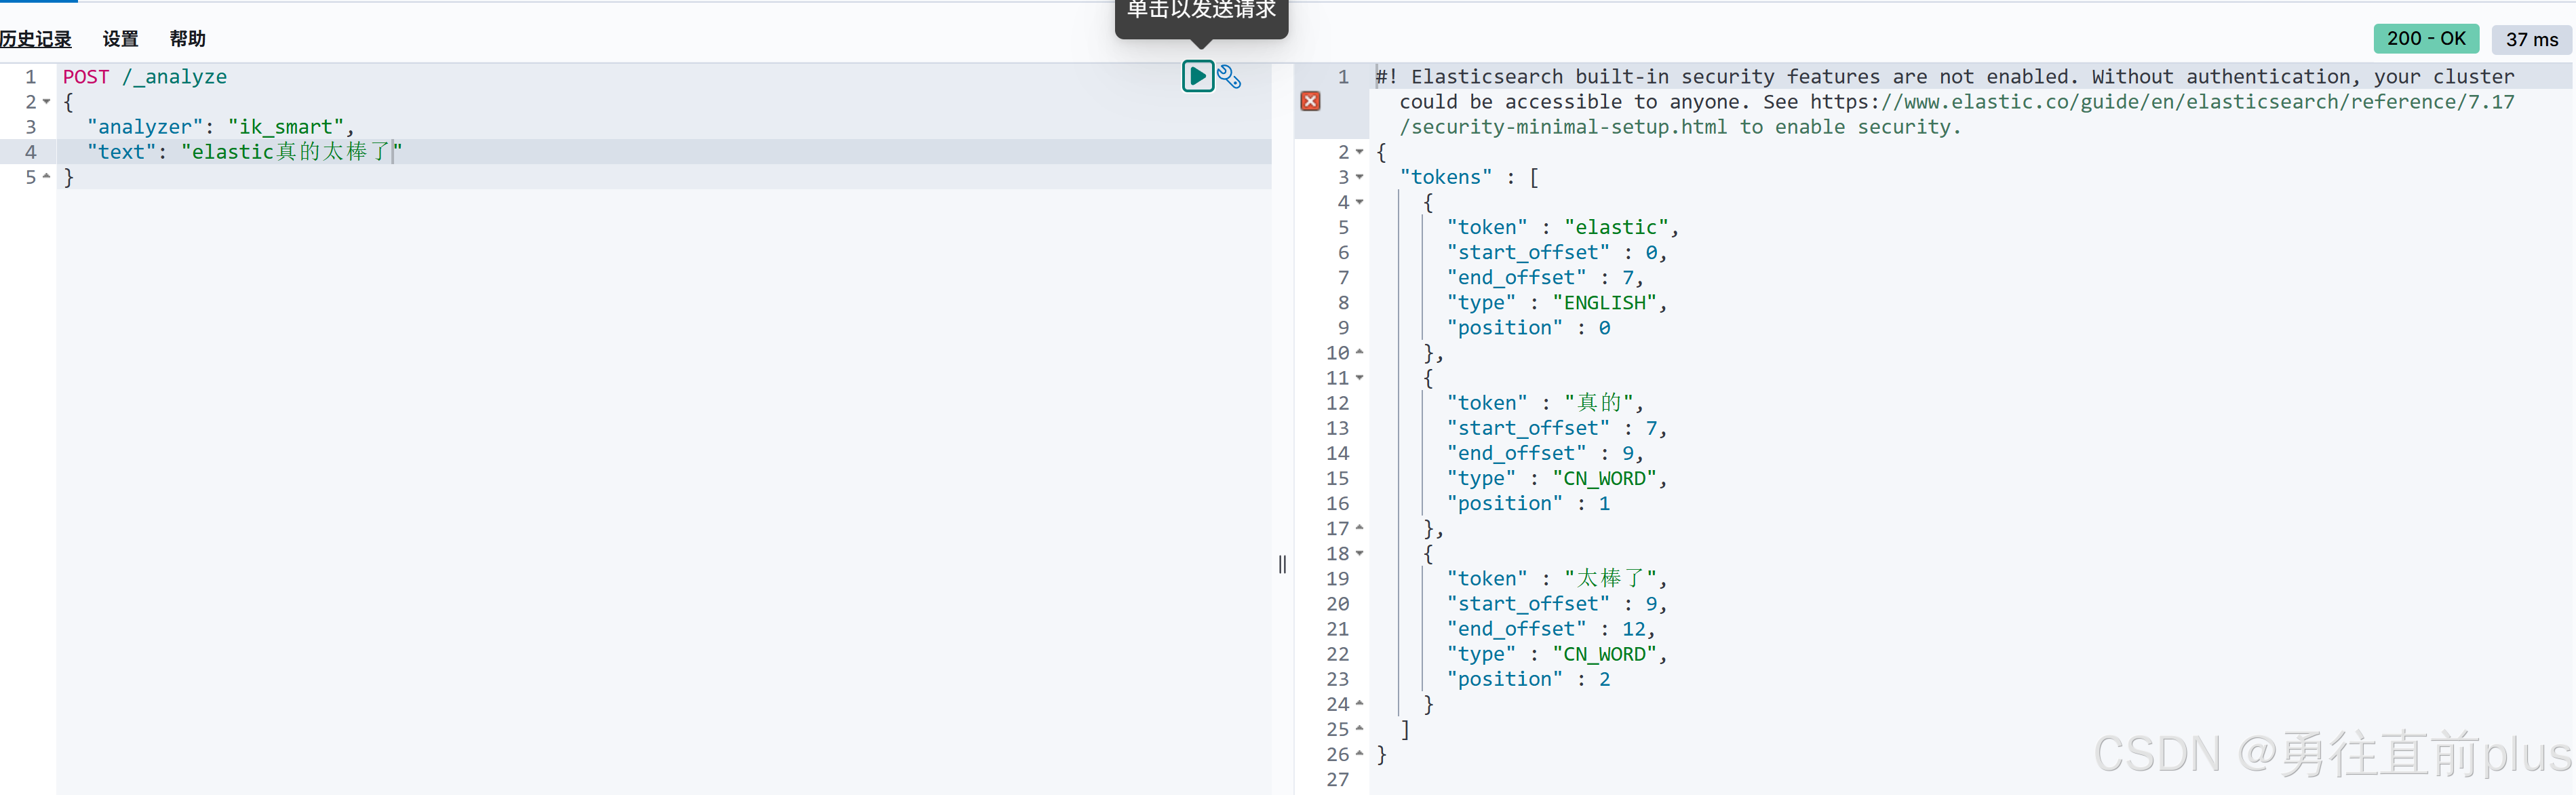Screen dimensions: 2576x795
Task: Fold first token object at line 4
Action: click(1359, 202)
